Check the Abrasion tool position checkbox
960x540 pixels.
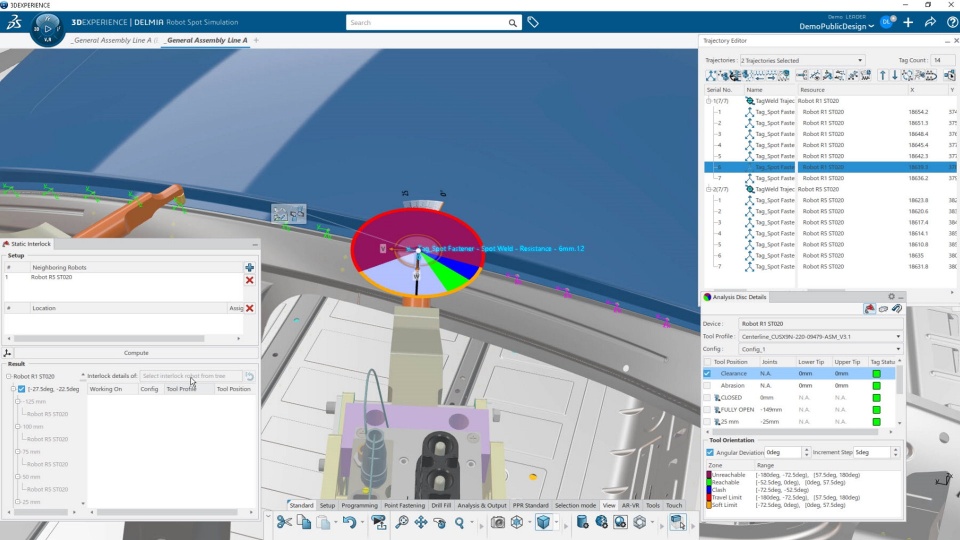tap(707, 386)
